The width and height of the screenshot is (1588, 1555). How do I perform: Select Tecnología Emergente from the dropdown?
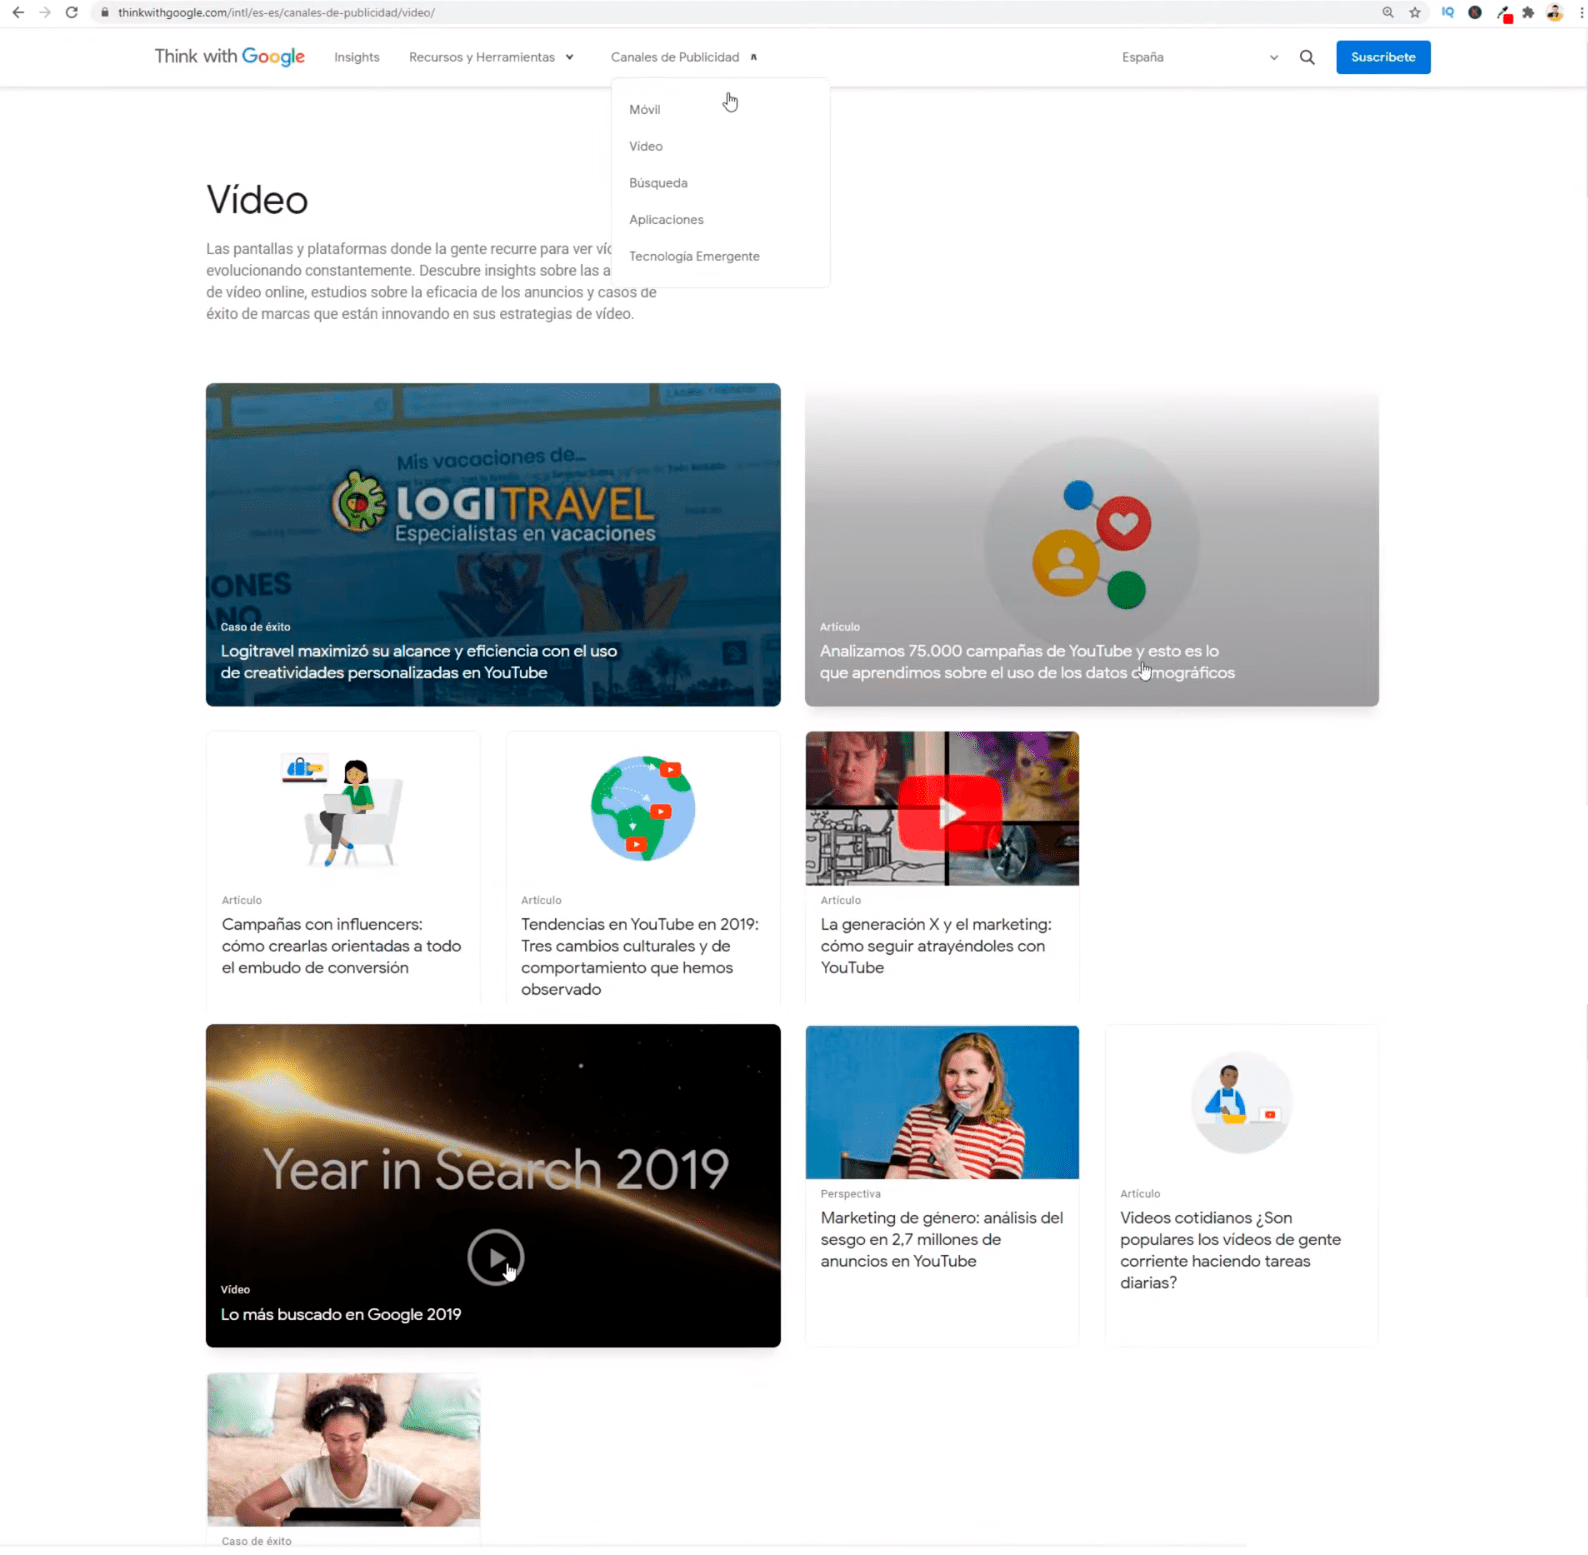(x=694, y=256)
